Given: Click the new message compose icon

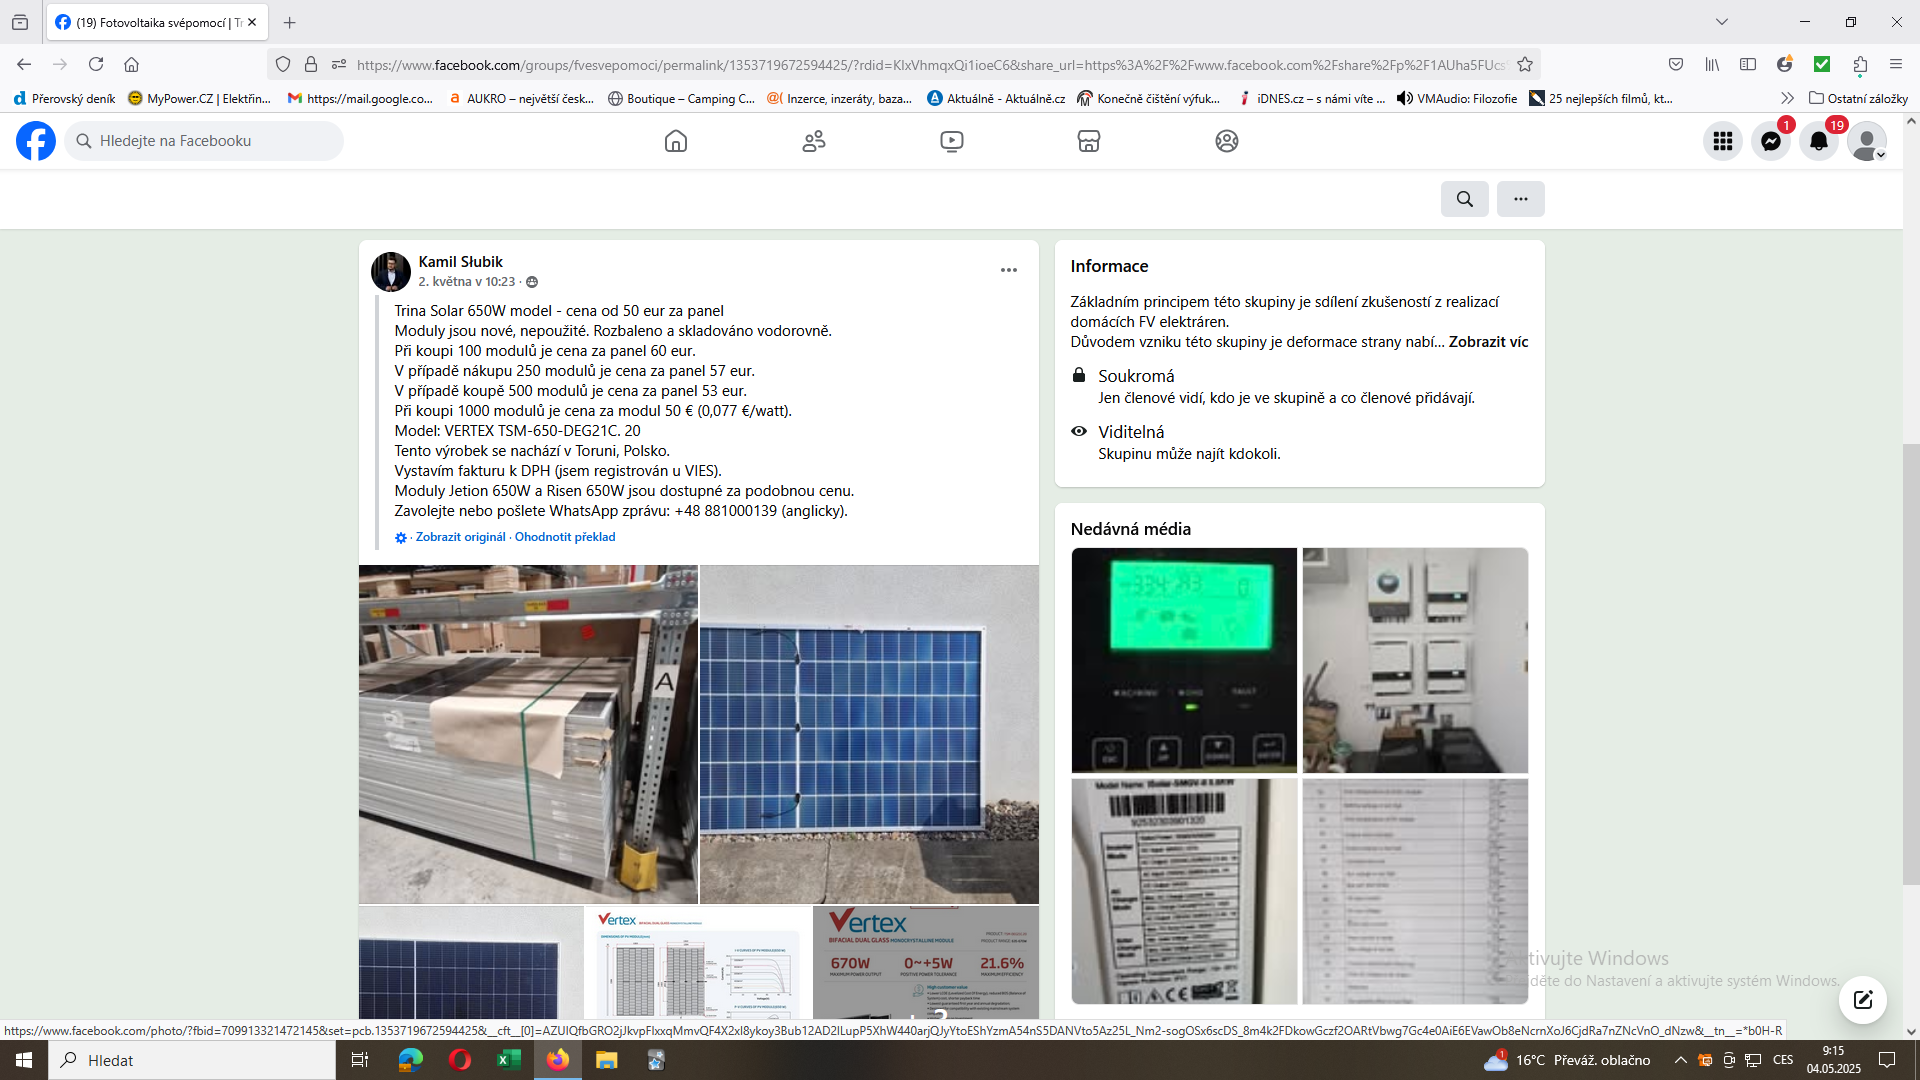Looking at the screenshot, I should pyautogui.click(x=1862, y=999).
